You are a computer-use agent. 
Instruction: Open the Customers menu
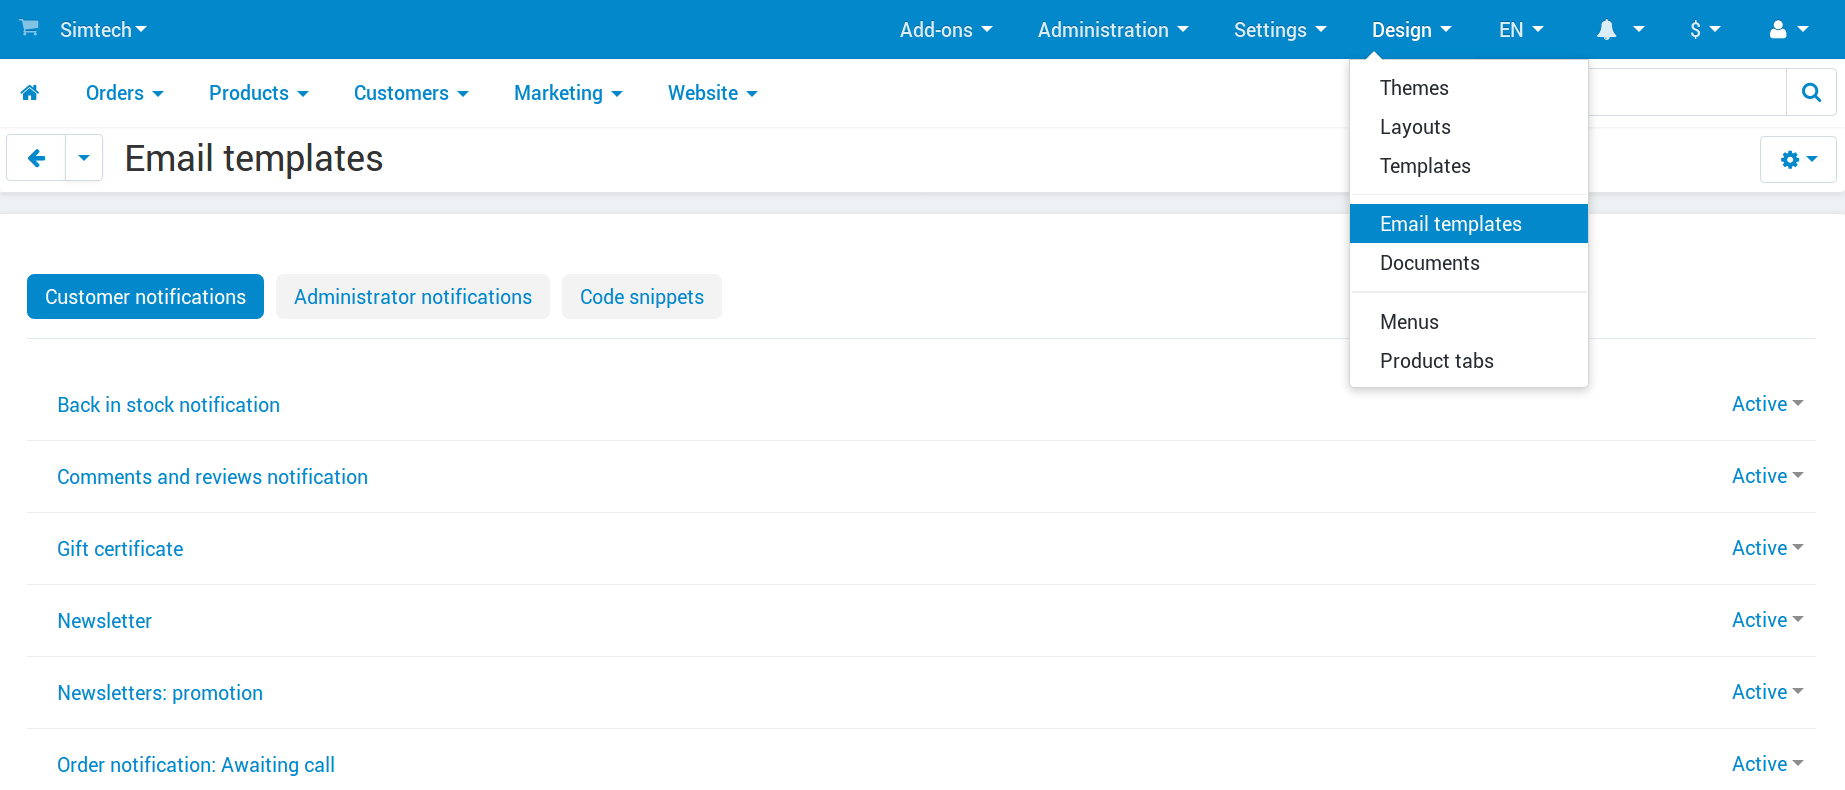(411, 93)
